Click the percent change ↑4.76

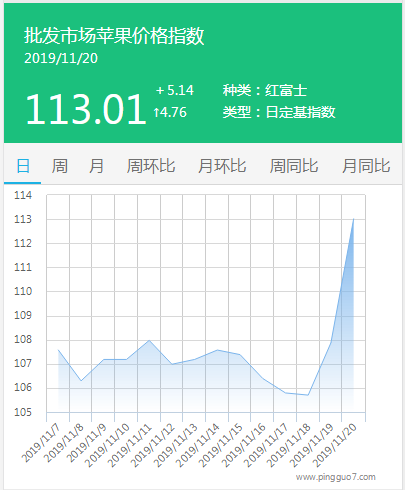[170, 112]
